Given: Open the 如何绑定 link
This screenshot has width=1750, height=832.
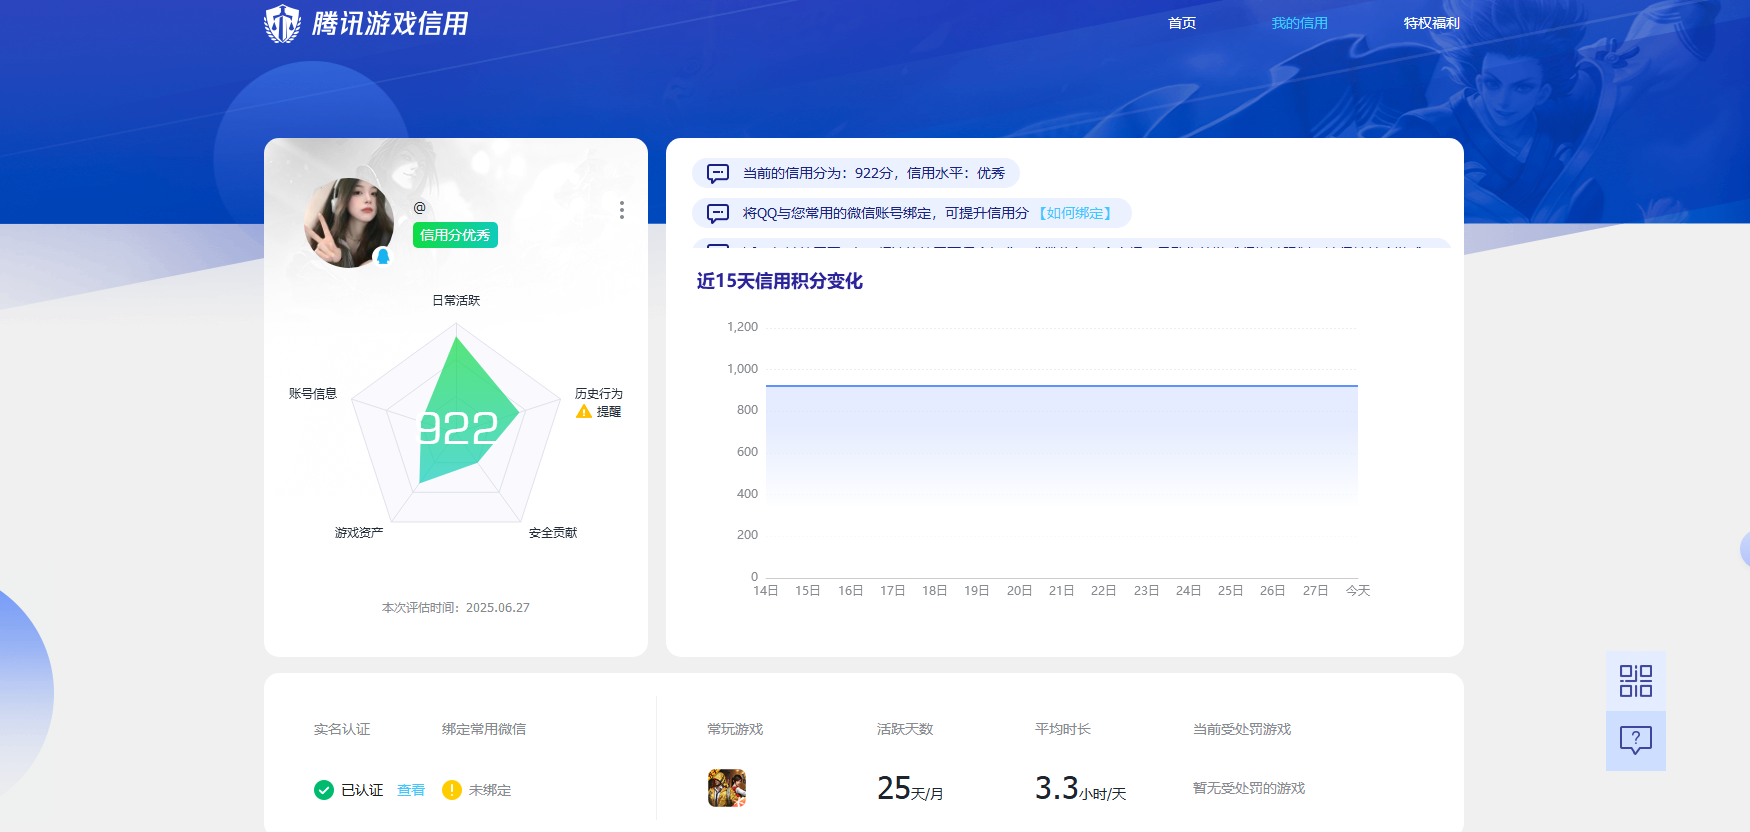Looking at the screenshot, I should (1076, 213).
